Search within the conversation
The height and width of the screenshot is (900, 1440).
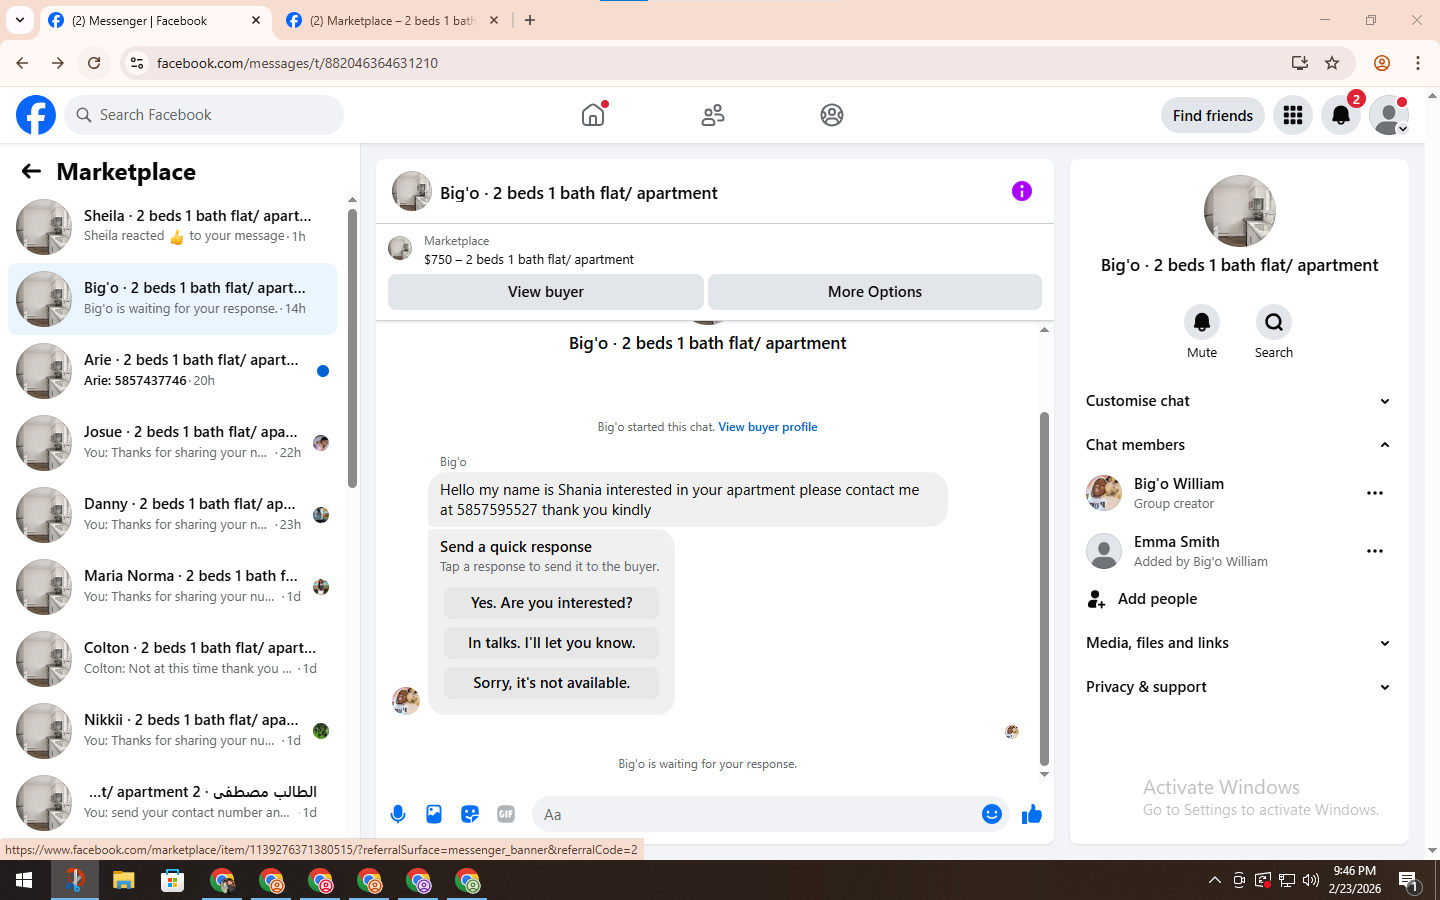pos(1274,322)
